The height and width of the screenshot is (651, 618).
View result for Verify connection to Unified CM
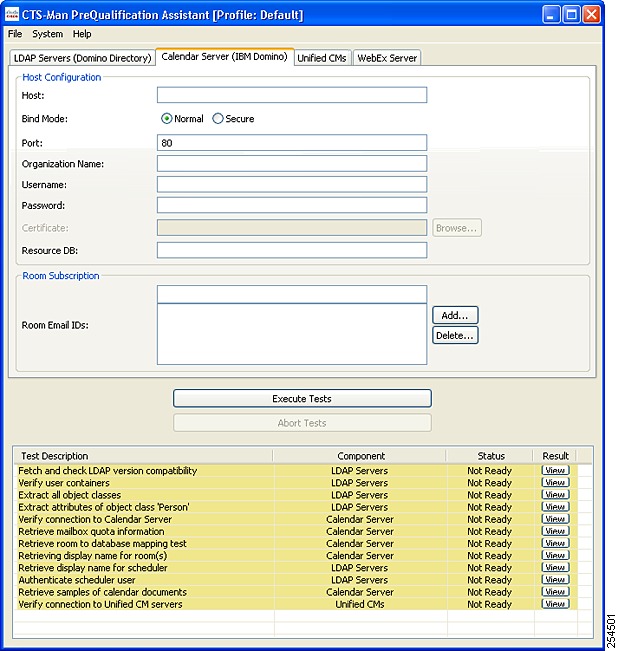coord(555,604)
